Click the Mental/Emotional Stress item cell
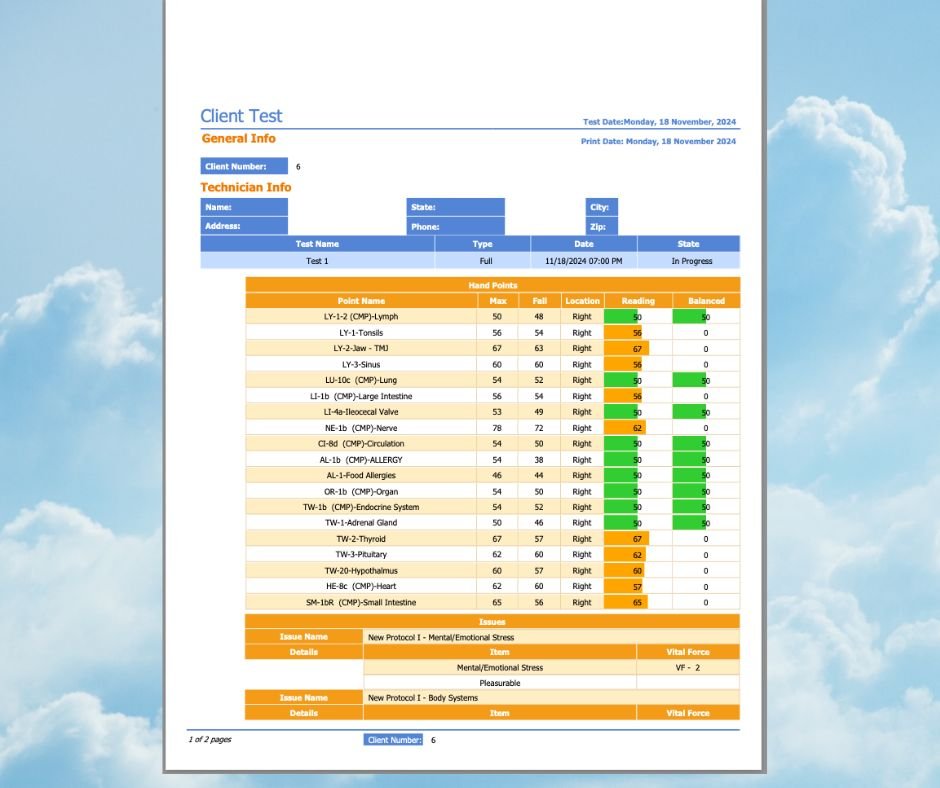 (x=500, y=667)
